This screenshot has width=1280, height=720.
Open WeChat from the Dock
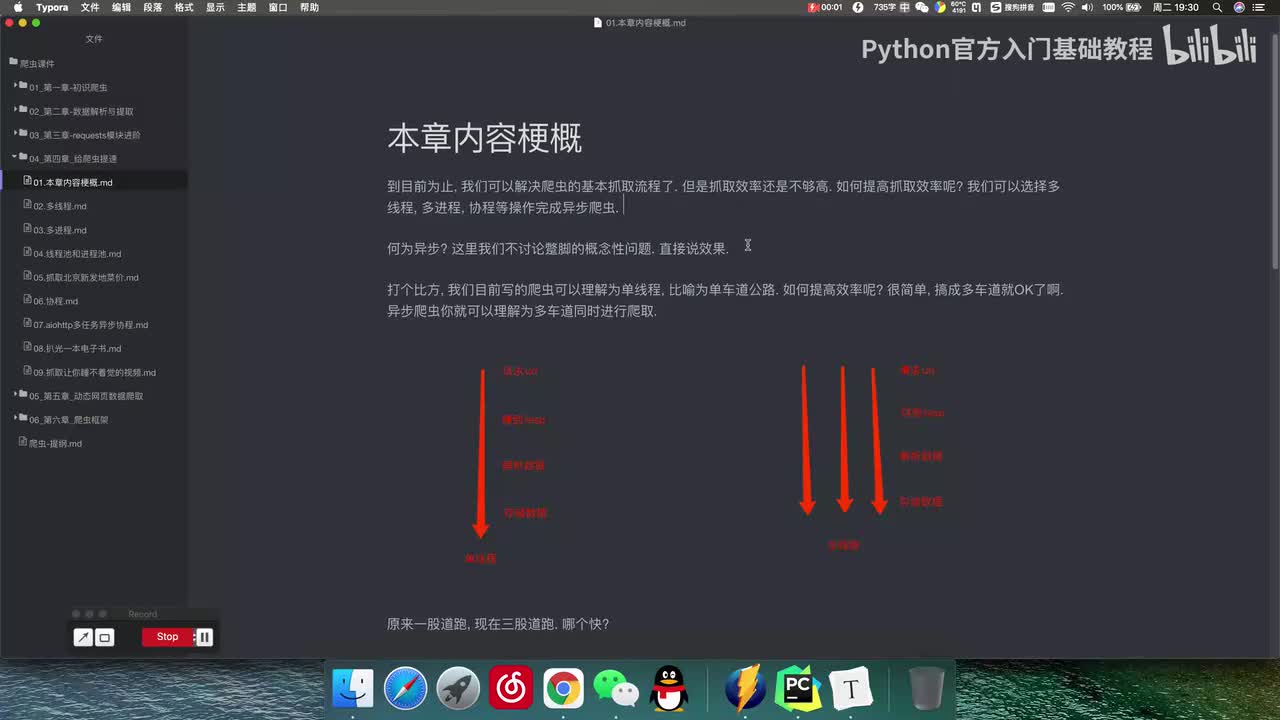click(x=616, y=689)
